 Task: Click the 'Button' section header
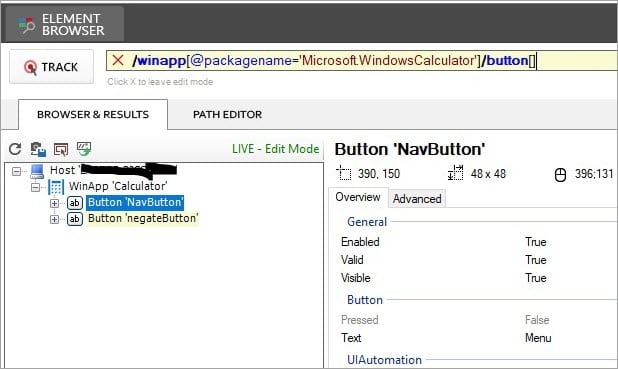pyautogui.click(x=365, y=300)
